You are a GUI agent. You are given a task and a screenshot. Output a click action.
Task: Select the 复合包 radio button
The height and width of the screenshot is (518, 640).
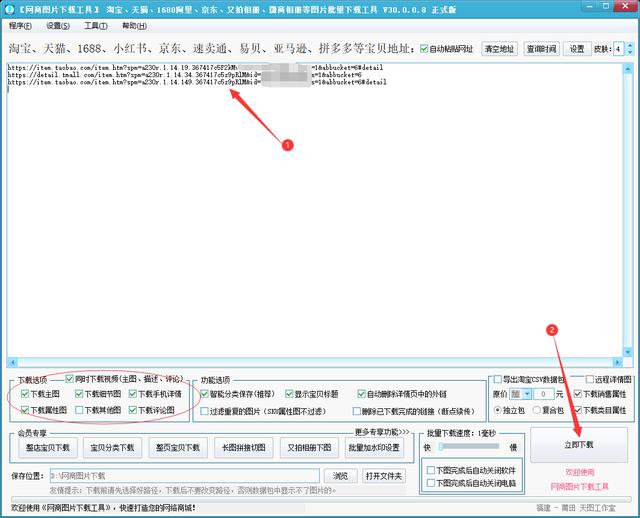537,410
